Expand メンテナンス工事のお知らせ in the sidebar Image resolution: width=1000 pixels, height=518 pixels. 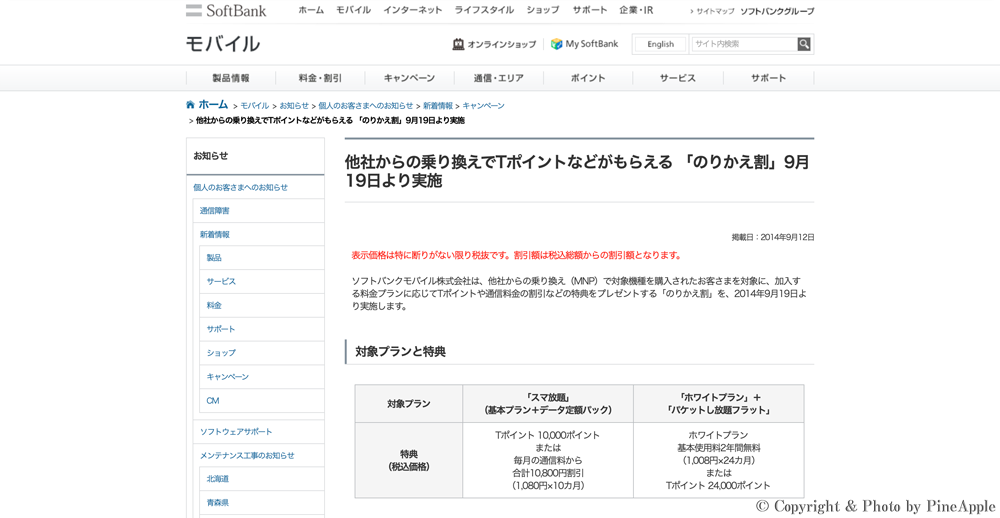coord(247,456)
